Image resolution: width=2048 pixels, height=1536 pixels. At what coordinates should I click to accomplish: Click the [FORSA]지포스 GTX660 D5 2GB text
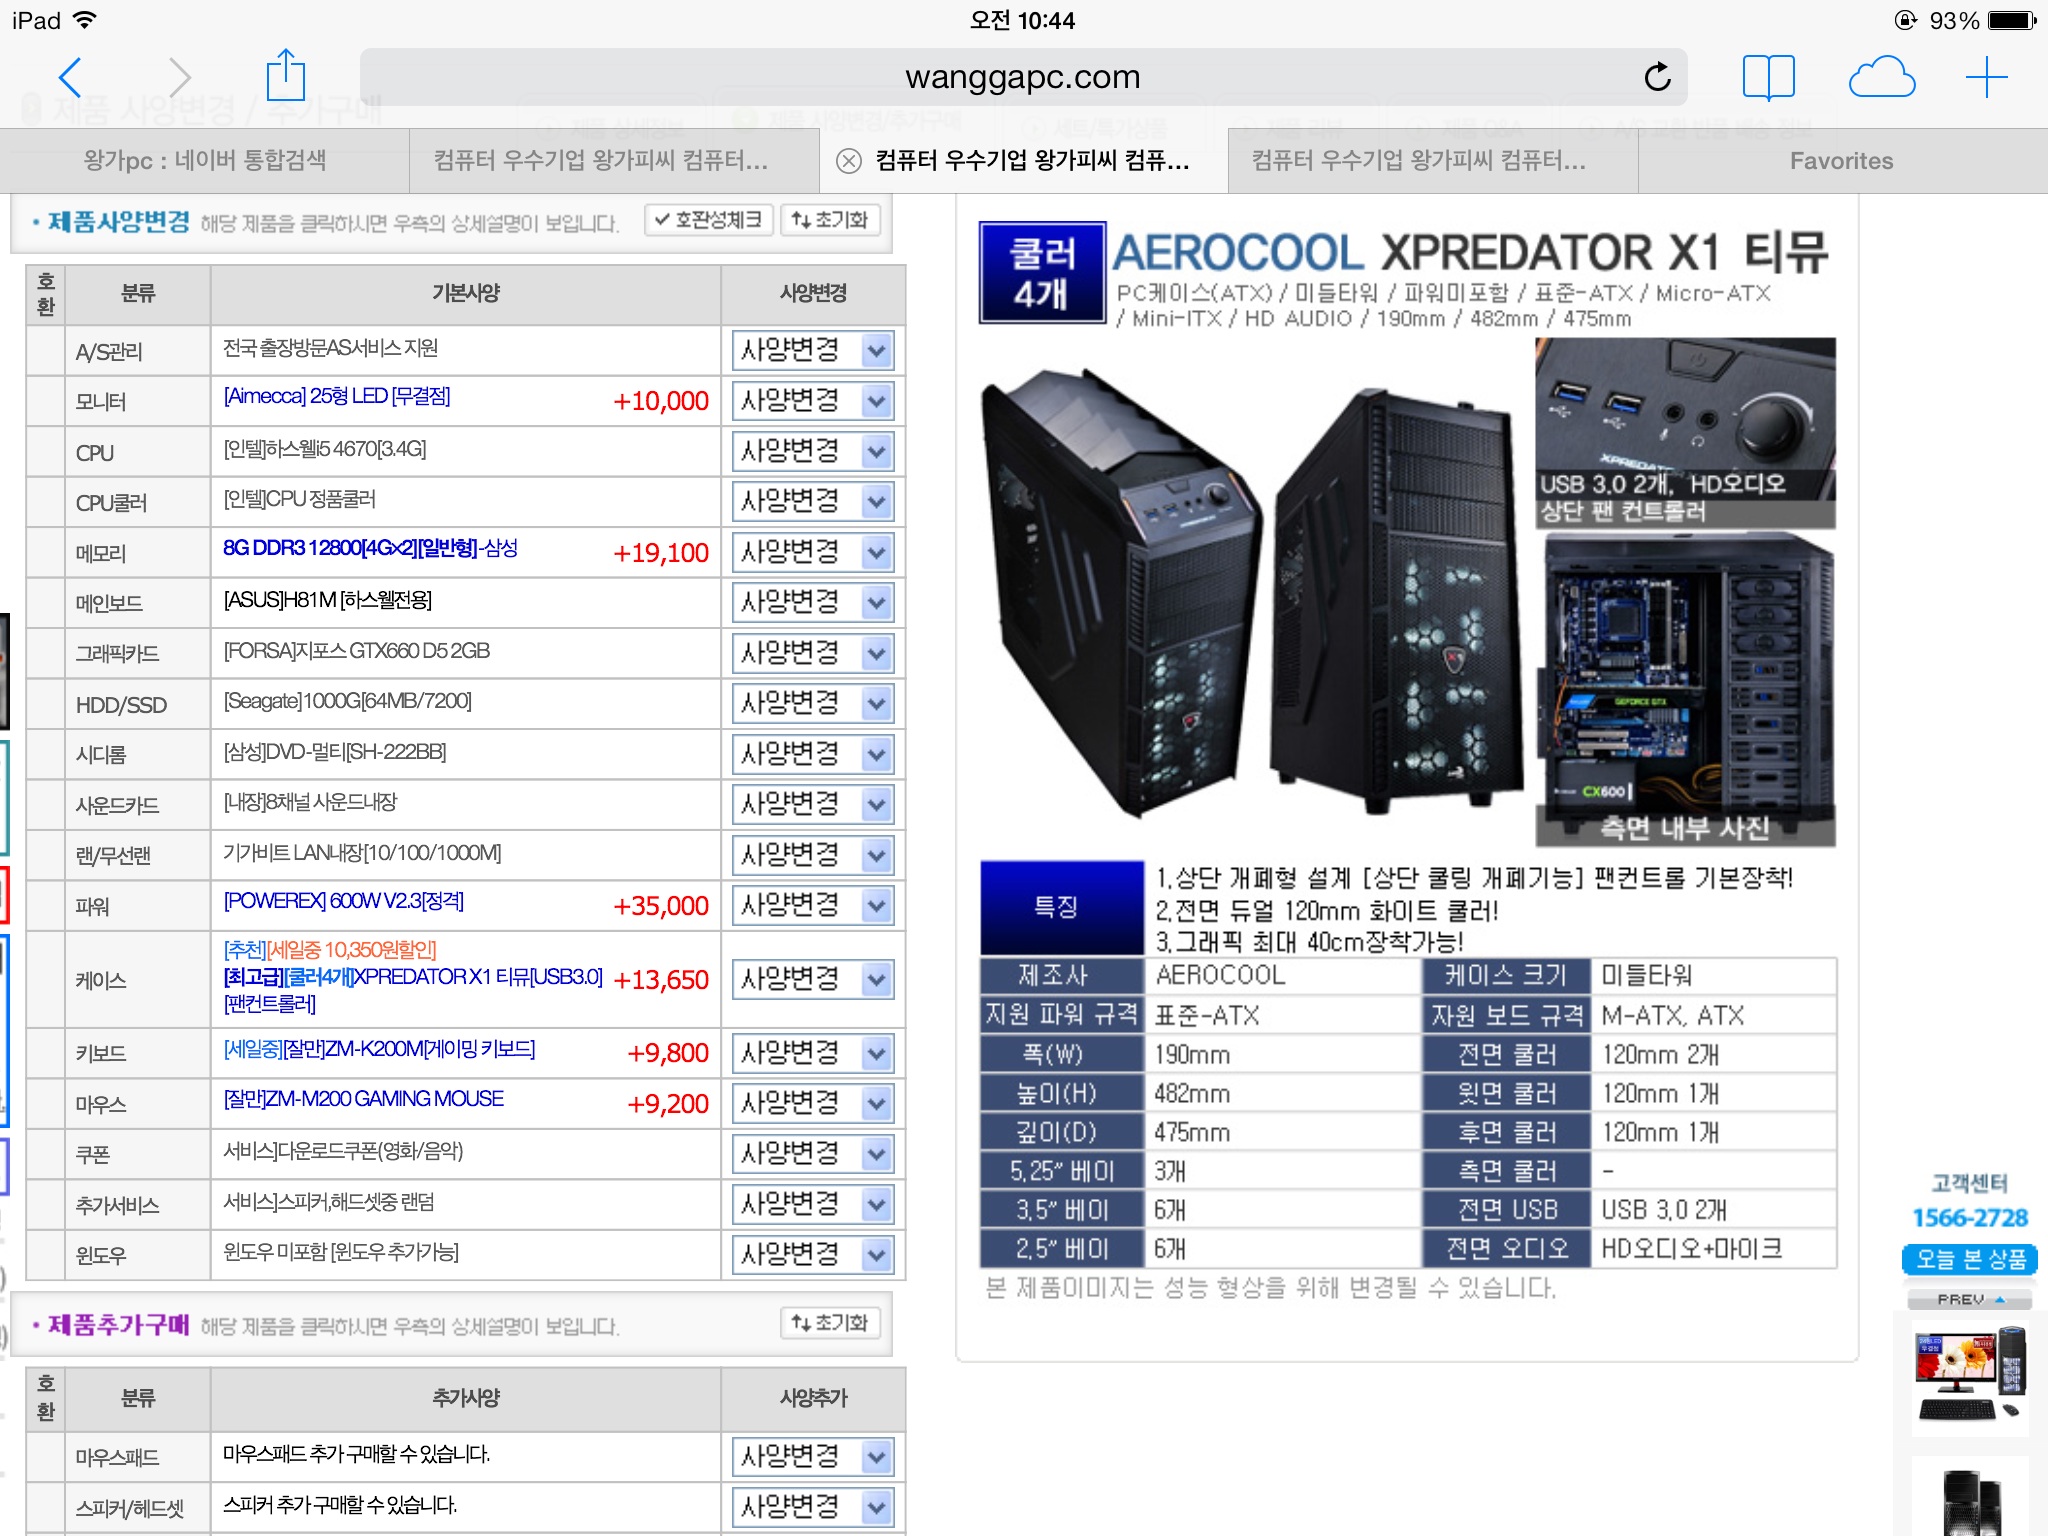tap(357, 651)
